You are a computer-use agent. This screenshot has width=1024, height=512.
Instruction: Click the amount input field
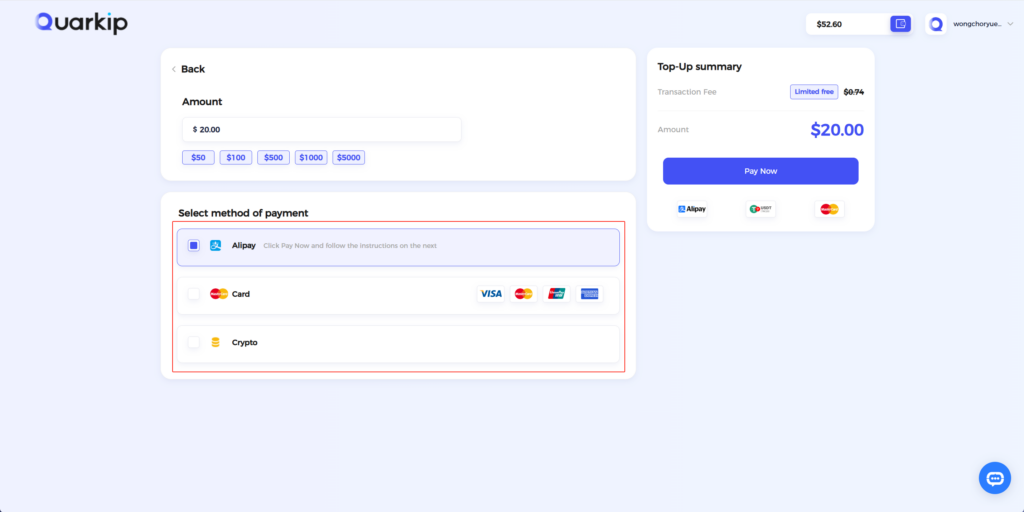coord(322,129)
